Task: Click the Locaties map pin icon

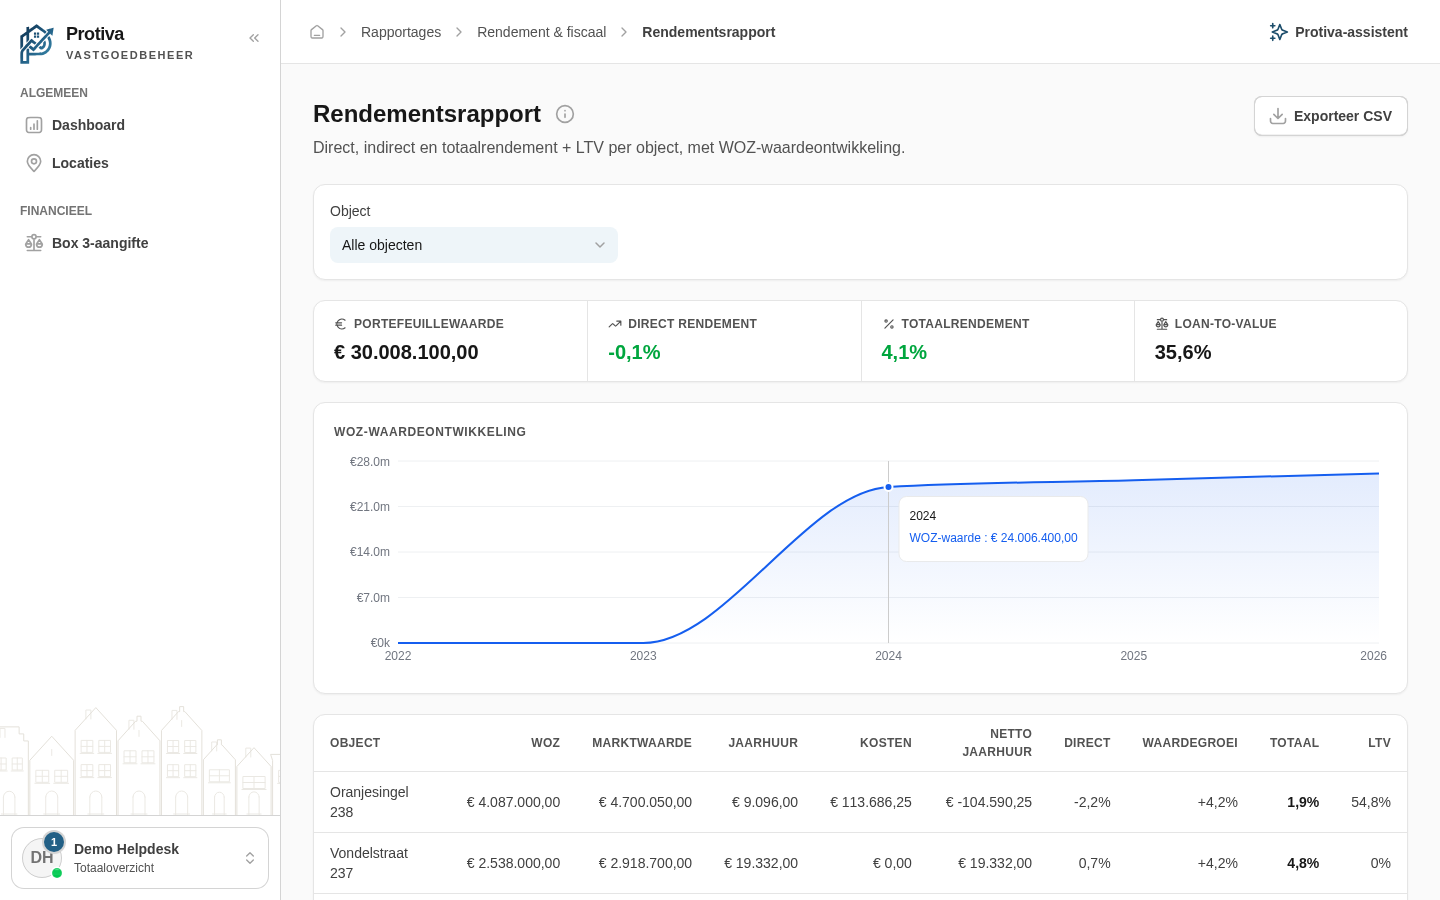Action: pos(34,163)
